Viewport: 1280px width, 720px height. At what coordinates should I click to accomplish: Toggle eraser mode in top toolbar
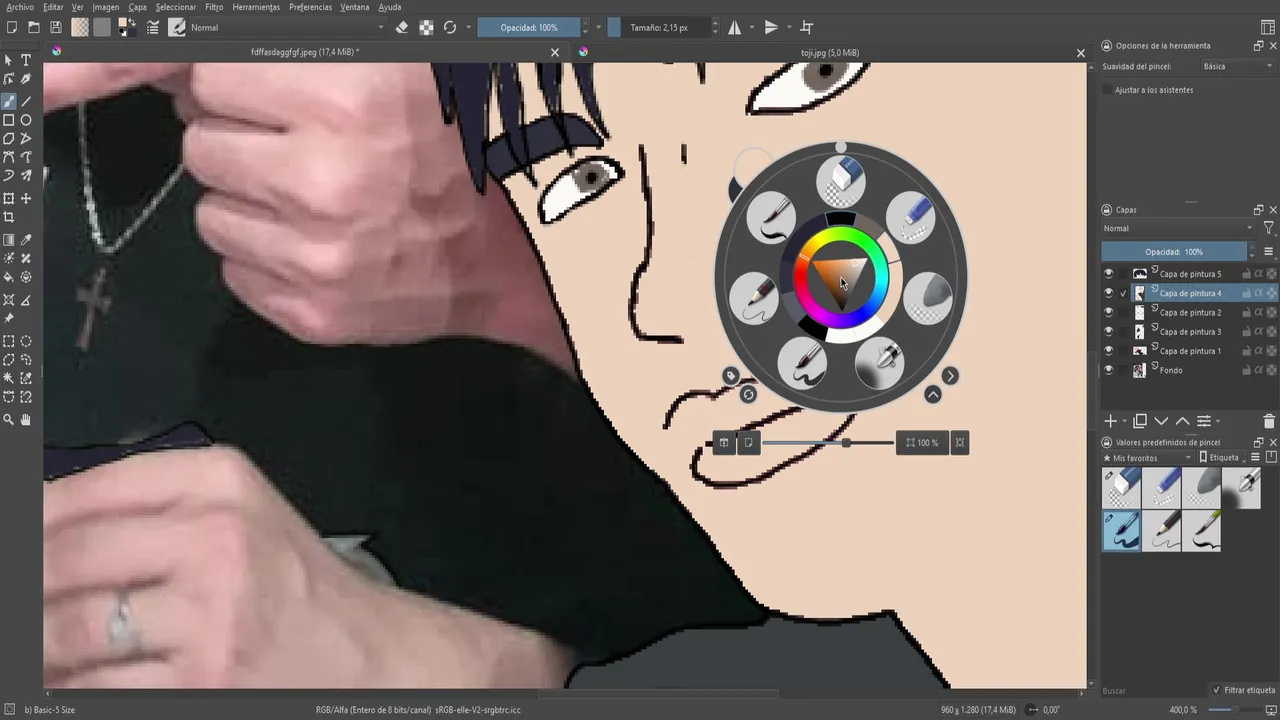coord(402,27)
